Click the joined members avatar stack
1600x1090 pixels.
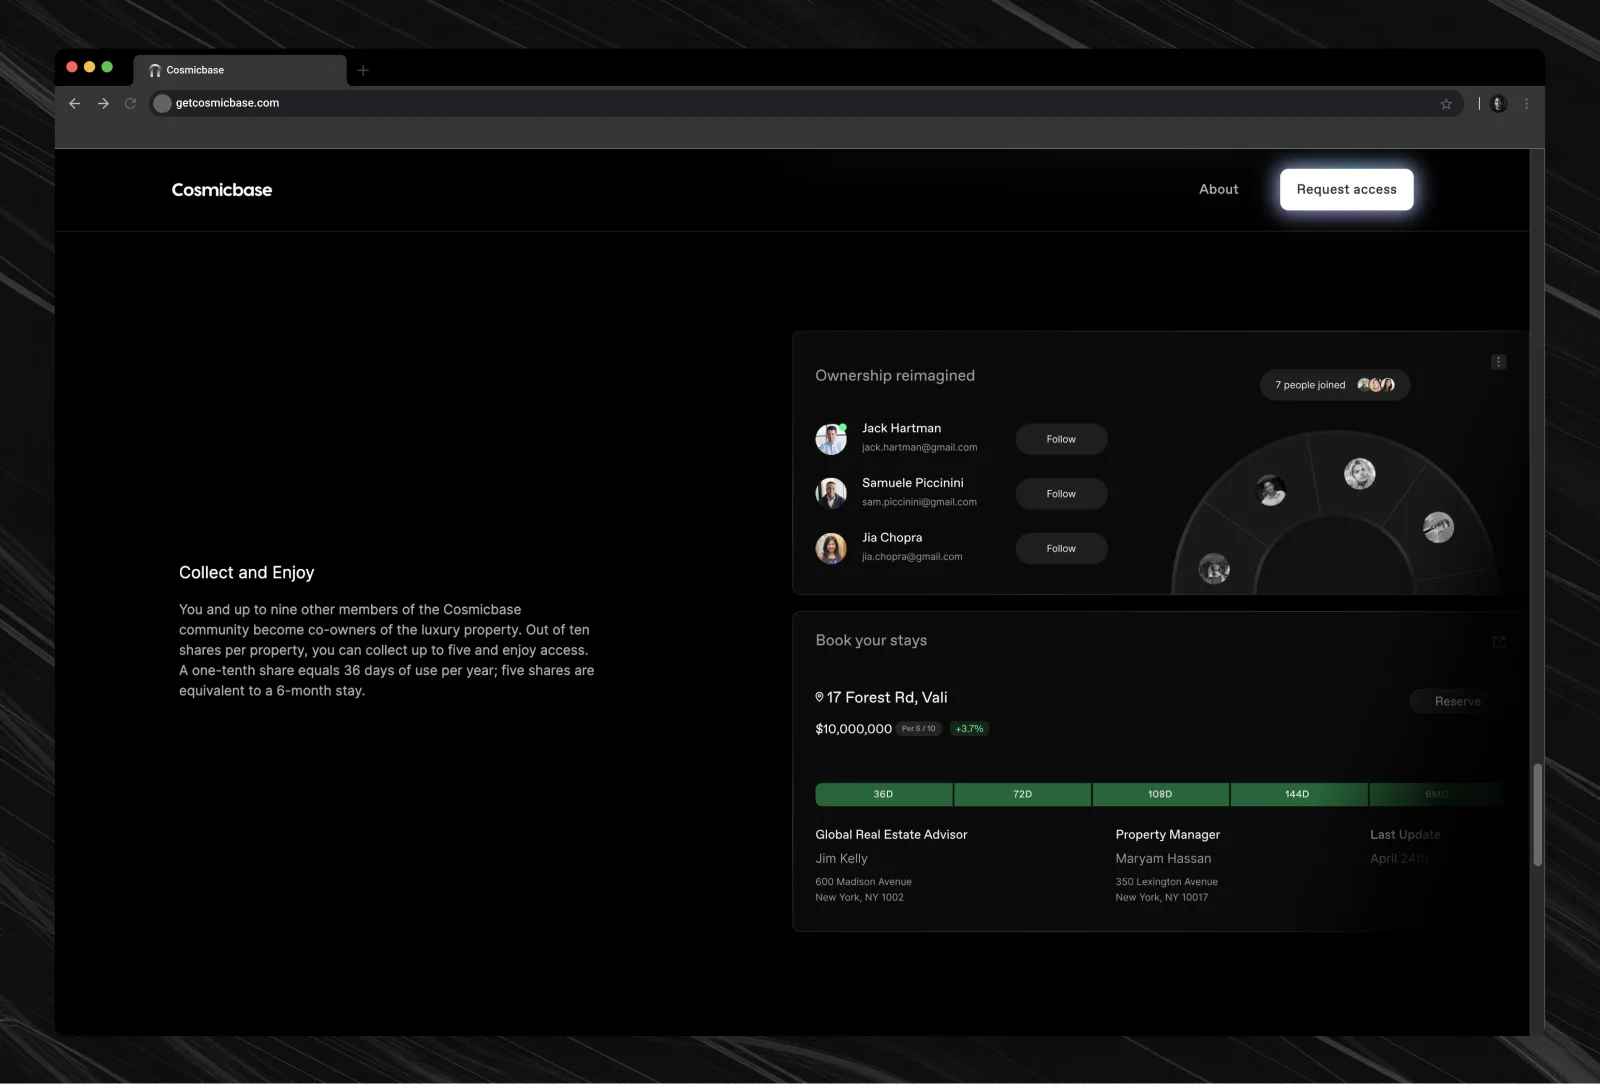pyautogui.click(x=1376, y=386)
